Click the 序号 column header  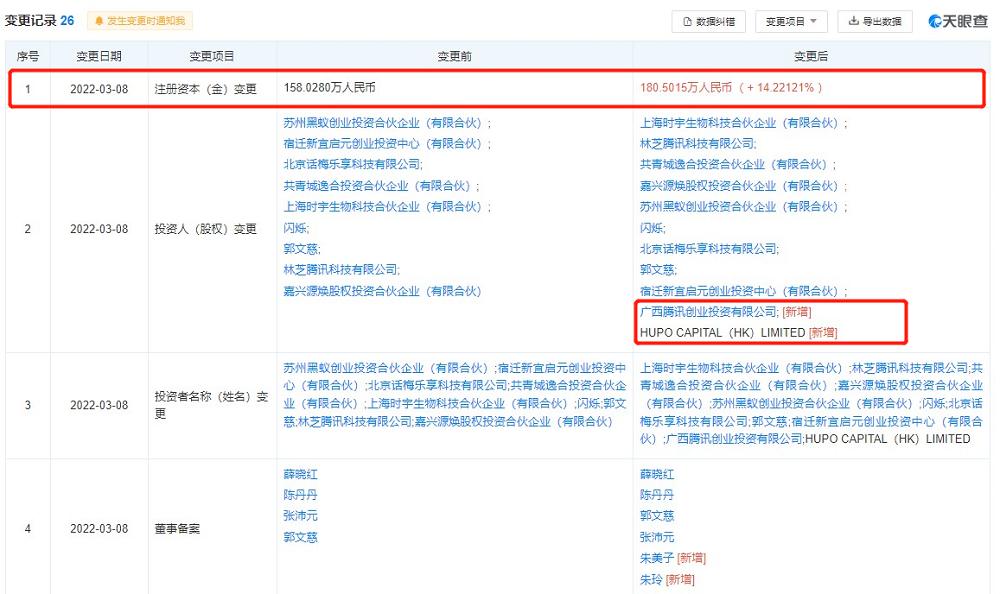point(27,56)
